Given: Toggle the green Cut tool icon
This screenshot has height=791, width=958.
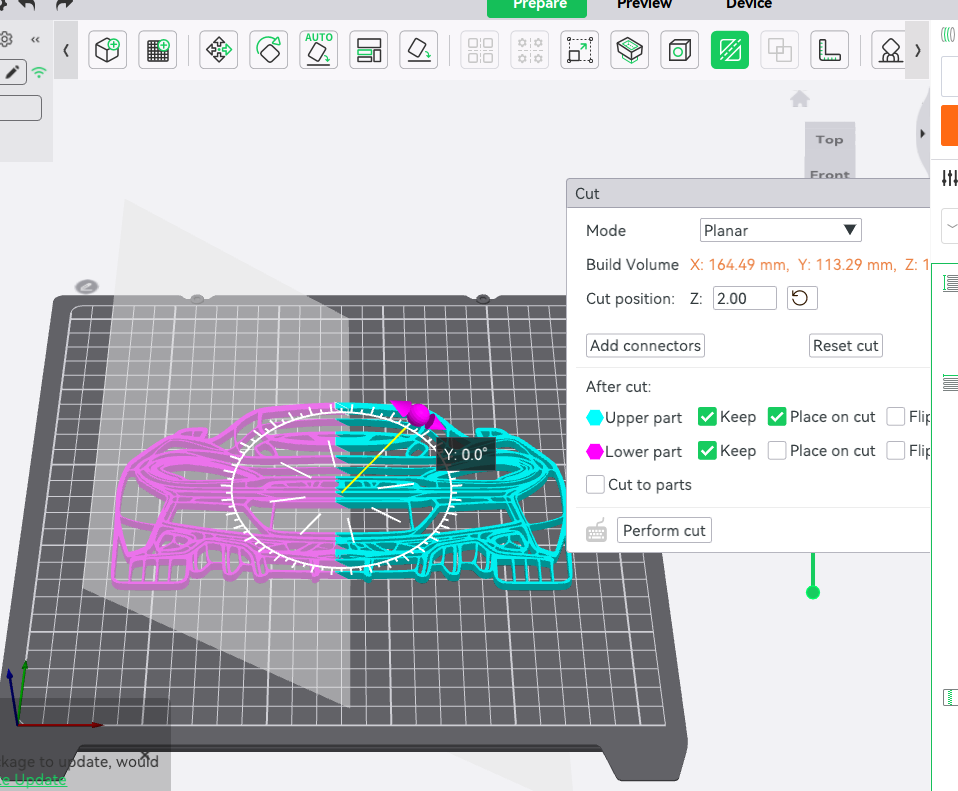Looking at the screenshot, I should 730,49.
